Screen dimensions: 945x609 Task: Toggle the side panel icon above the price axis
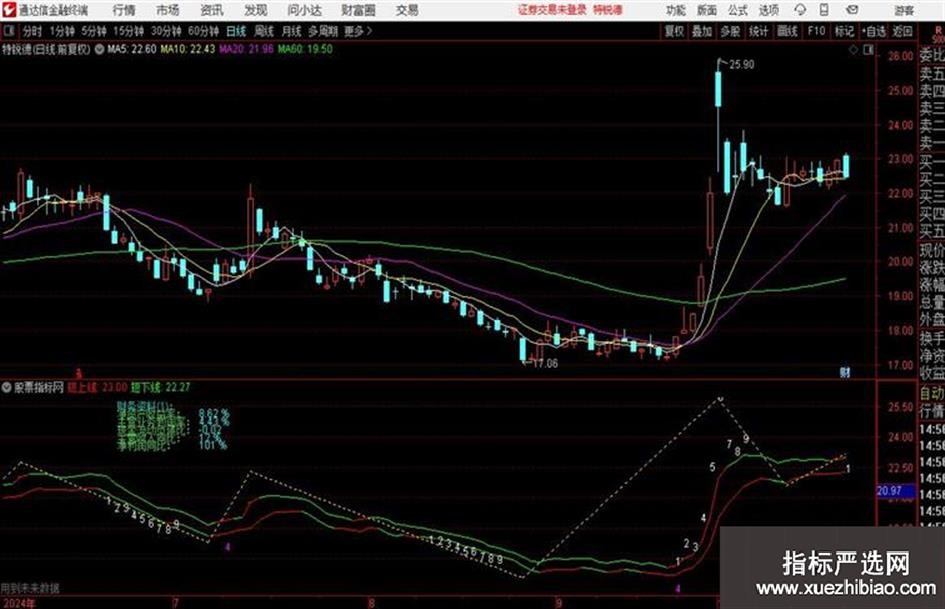click(x=868, y=51)
